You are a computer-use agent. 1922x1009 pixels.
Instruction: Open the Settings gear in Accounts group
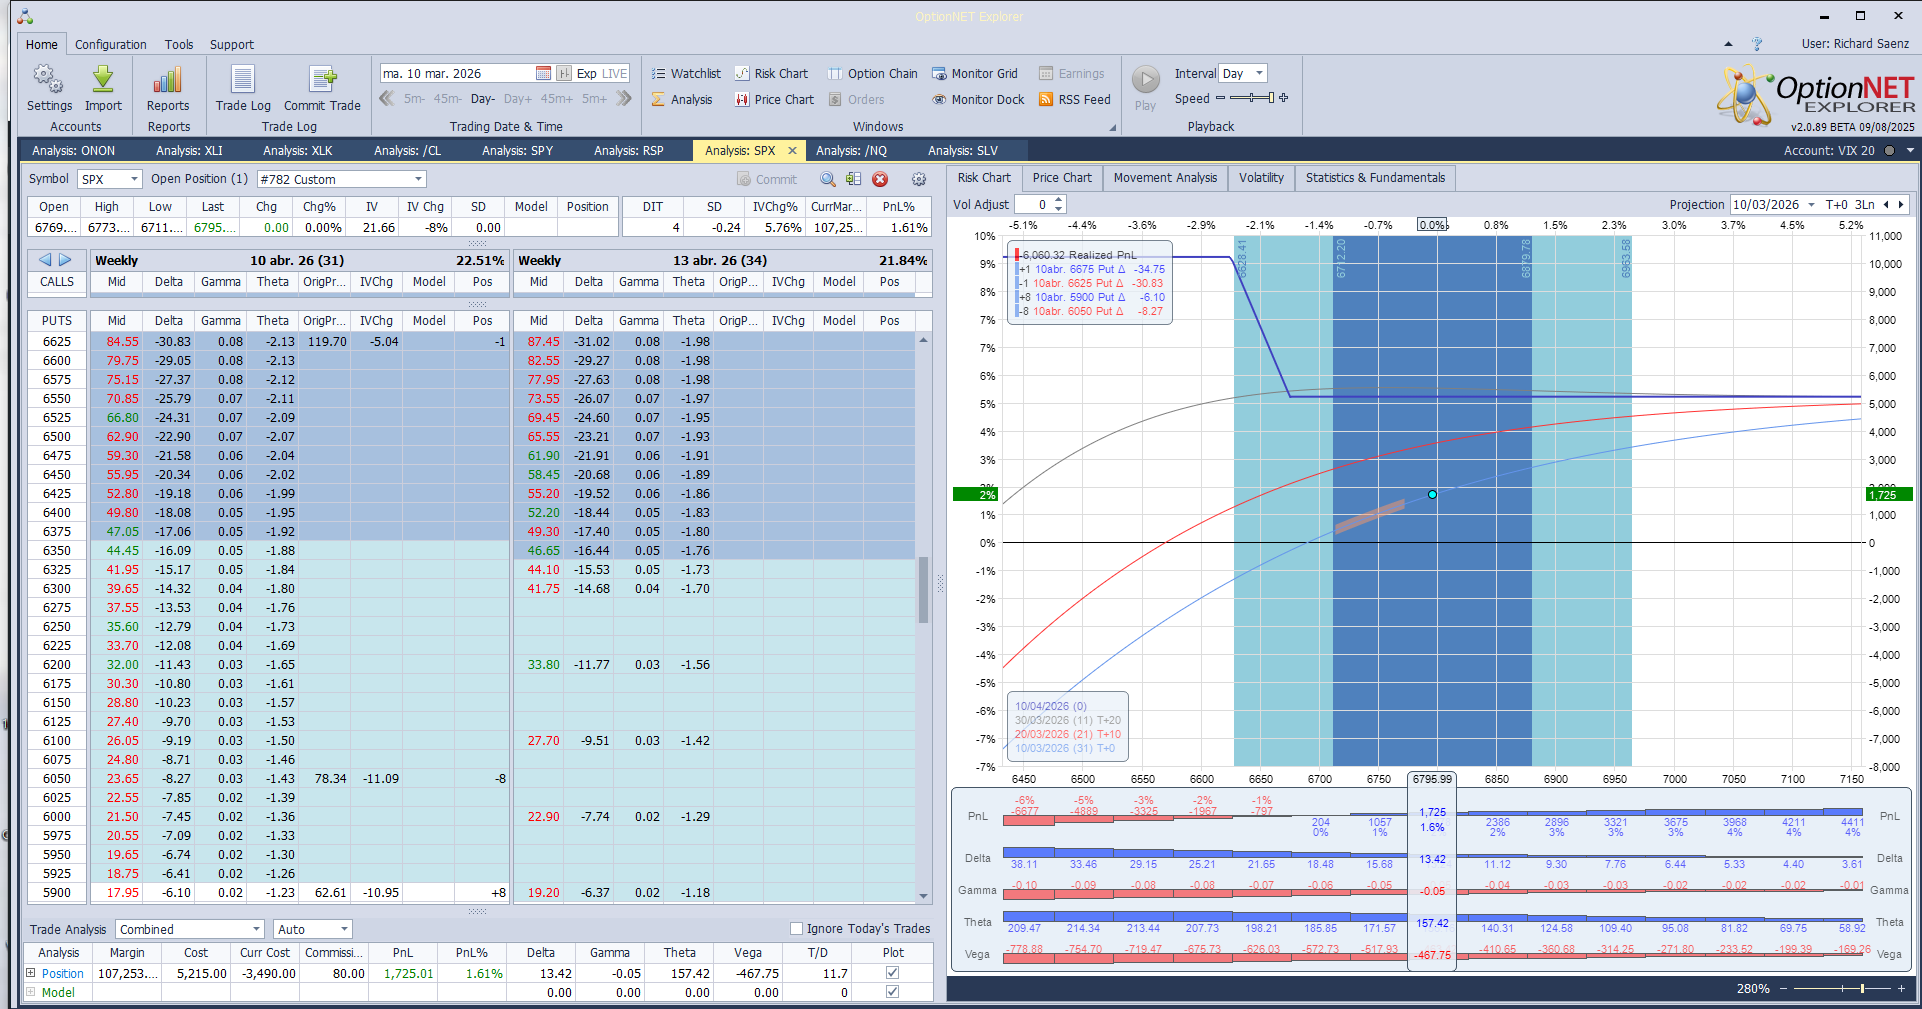coord(49,88)
